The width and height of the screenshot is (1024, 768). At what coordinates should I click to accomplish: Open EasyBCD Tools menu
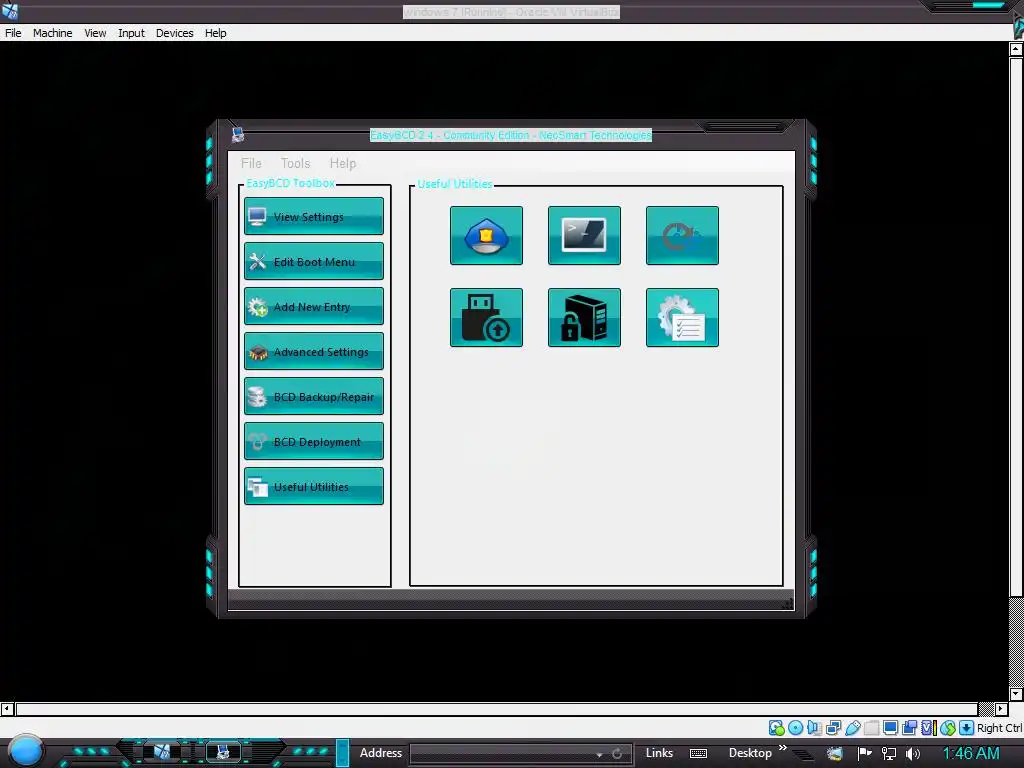pyautogui.click(x=295, y=163)
